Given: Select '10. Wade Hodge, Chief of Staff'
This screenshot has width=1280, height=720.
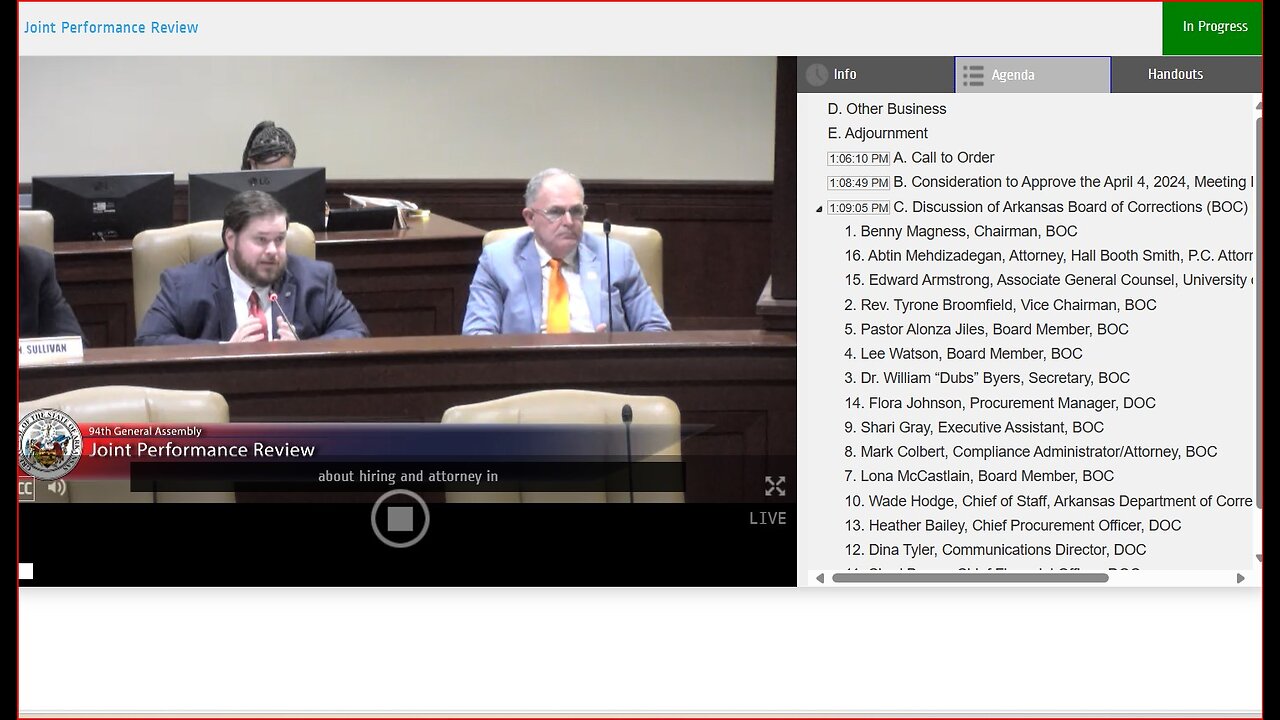Looking at the screenshot, I should click(x=1049, y=501).
